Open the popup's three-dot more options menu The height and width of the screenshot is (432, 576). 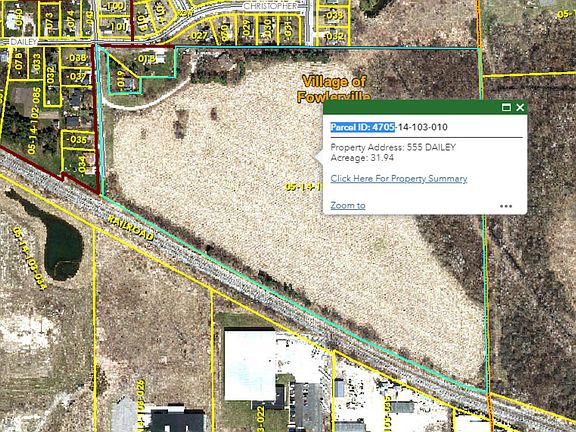pyautogui.click(x=506, y=206)
